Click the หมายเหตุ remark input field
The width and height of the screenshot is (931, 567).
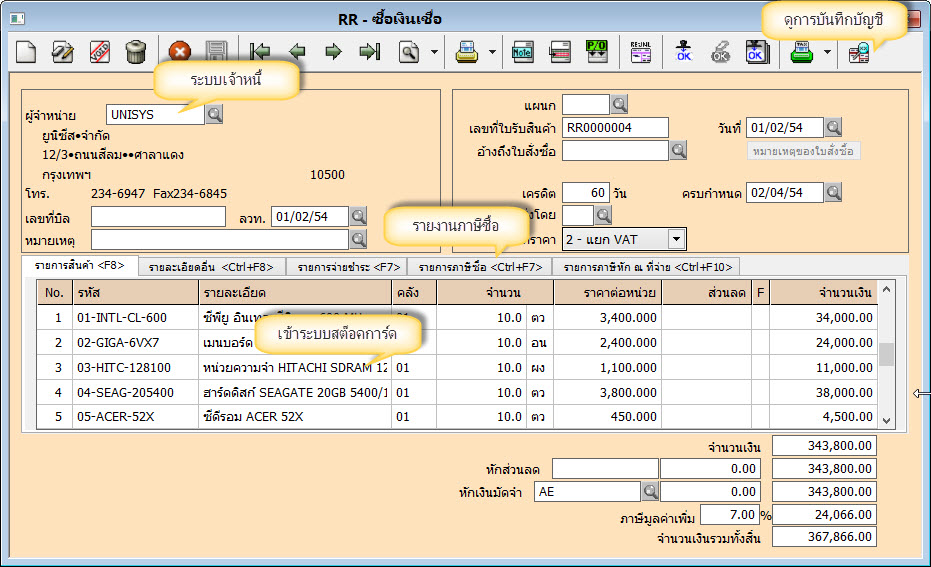220,240
